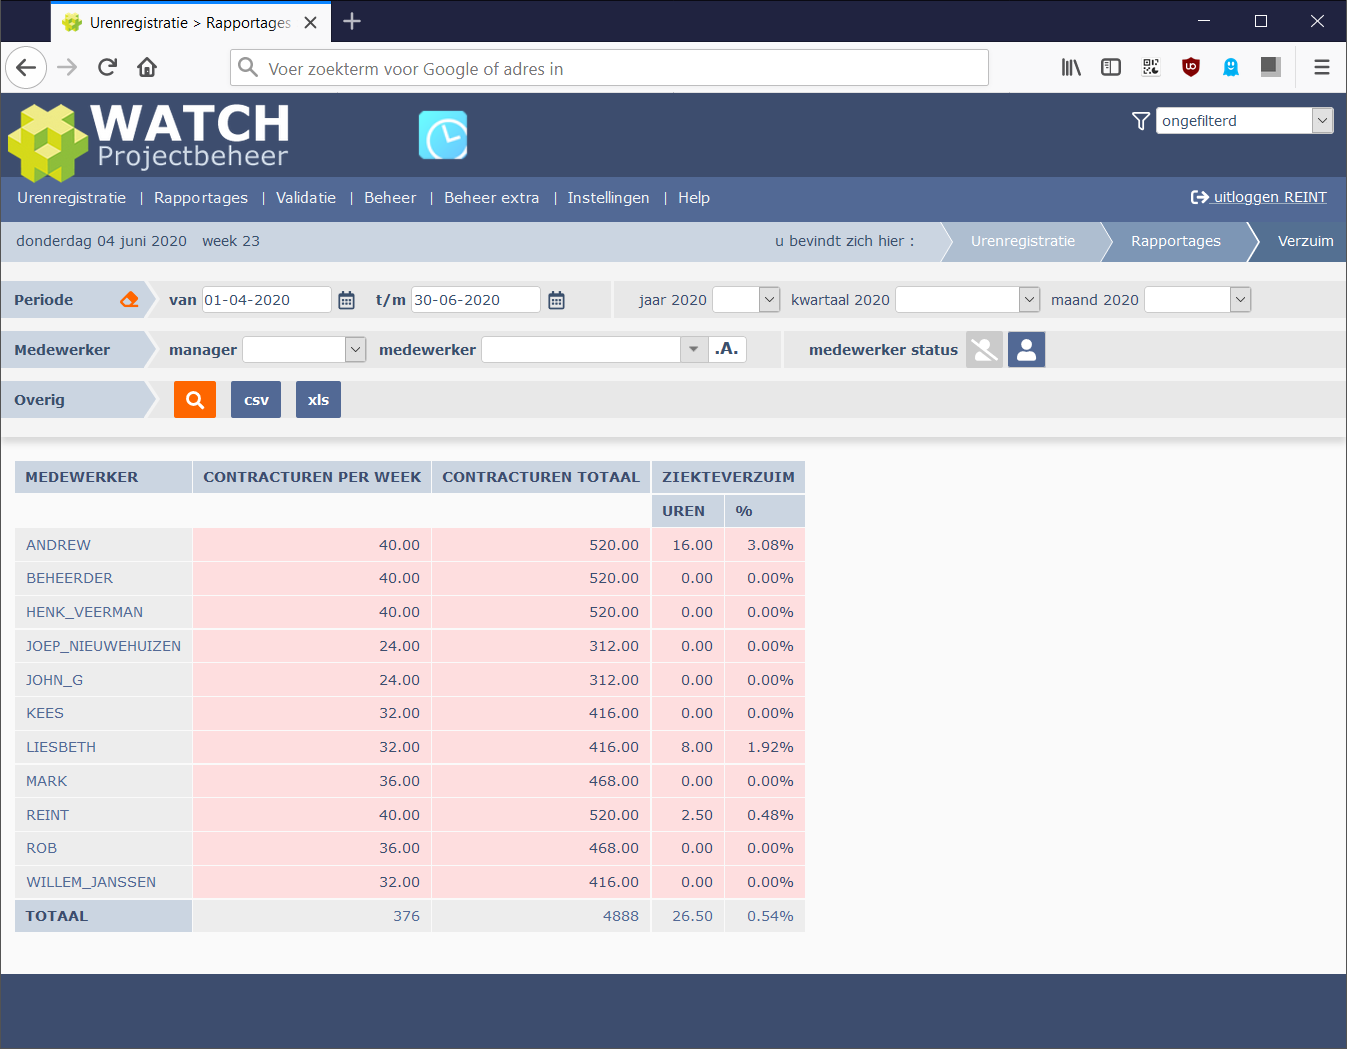Screen dimensions: 1347x1049
Task: Open the Validatie menu
Action: (x=306, y=198)
